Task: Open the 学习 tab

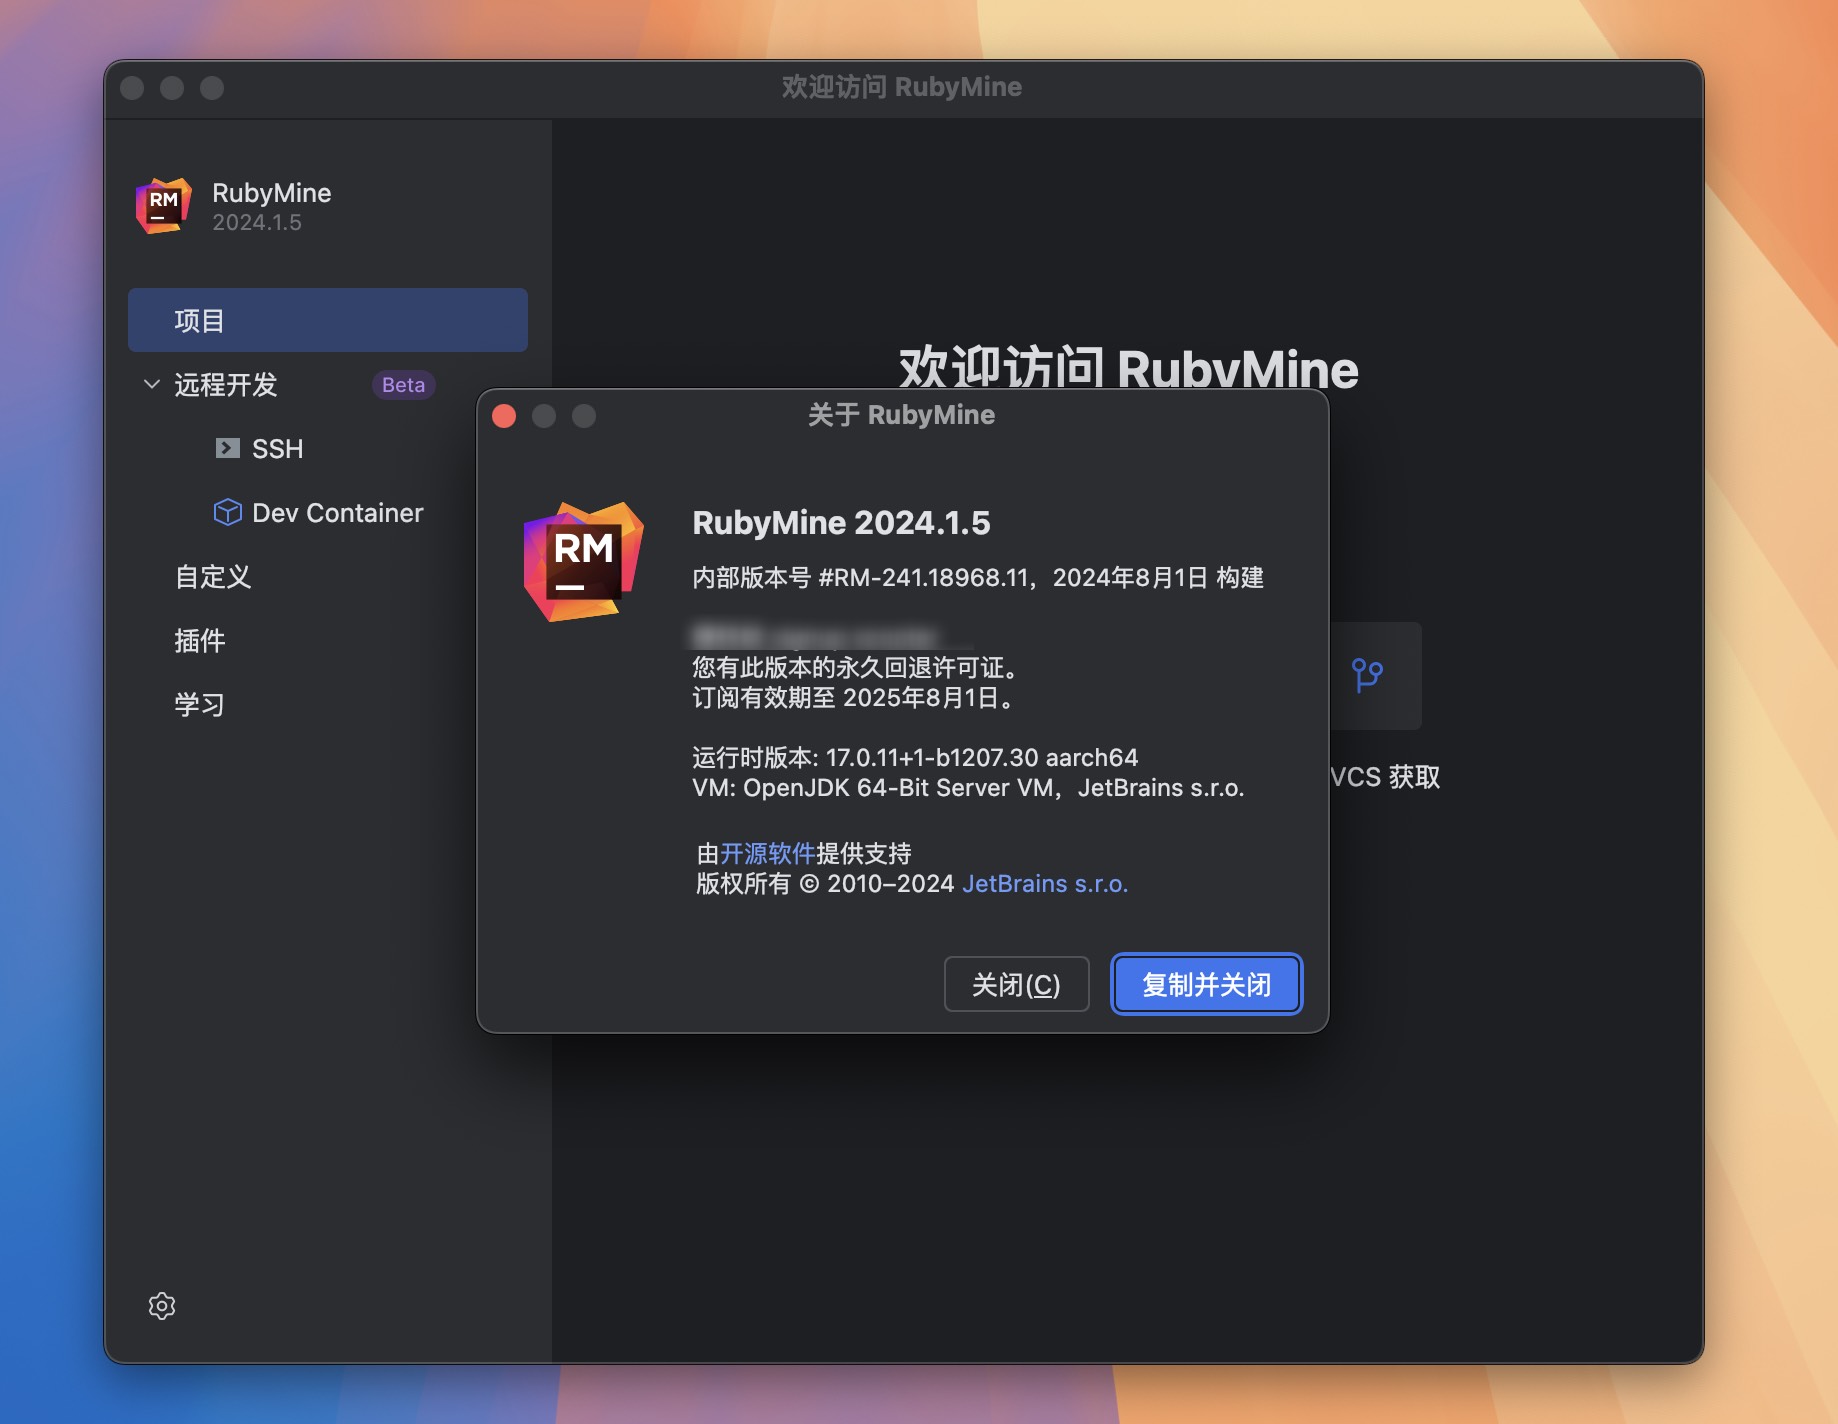Action: 200,705
